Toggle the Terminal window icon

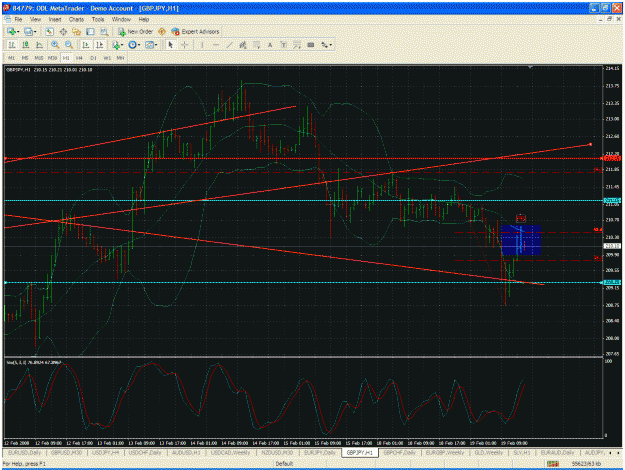tap(90, 31)
